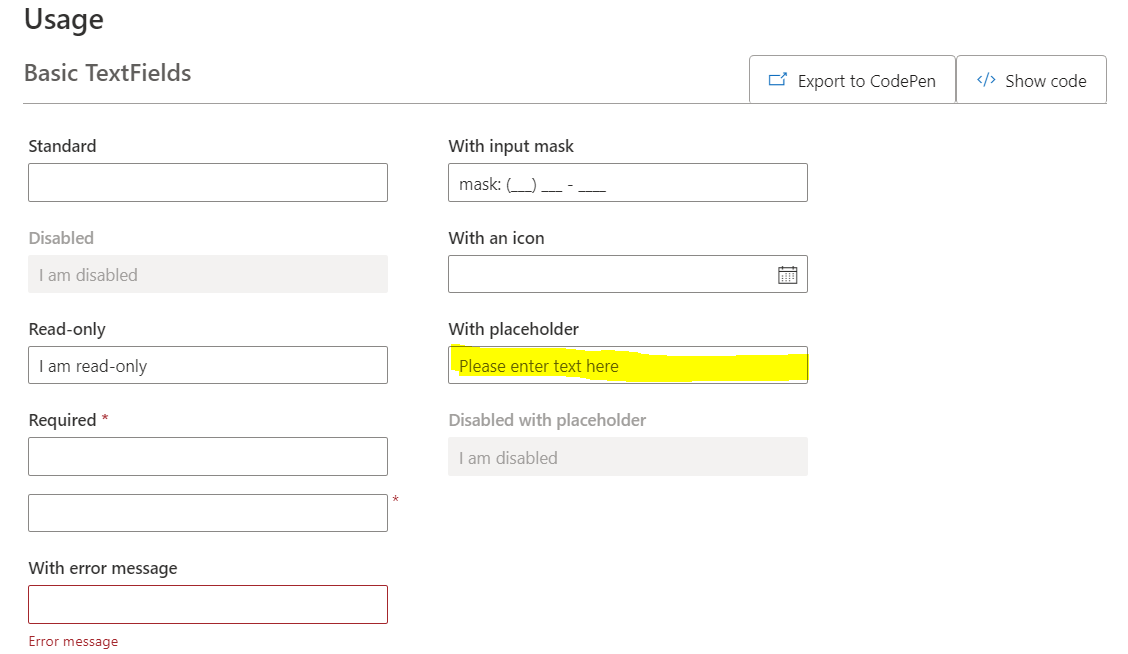Click the 'Standard' label

tap(63, 146)
